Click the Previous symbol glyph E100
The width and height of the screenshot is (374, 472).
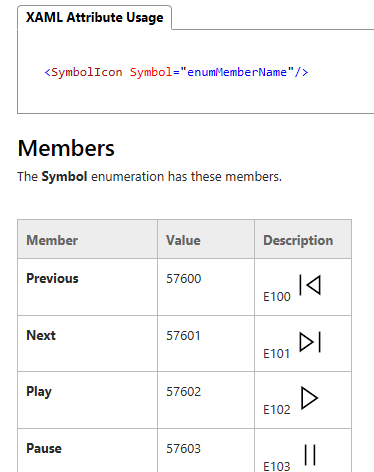click(310, 285)
